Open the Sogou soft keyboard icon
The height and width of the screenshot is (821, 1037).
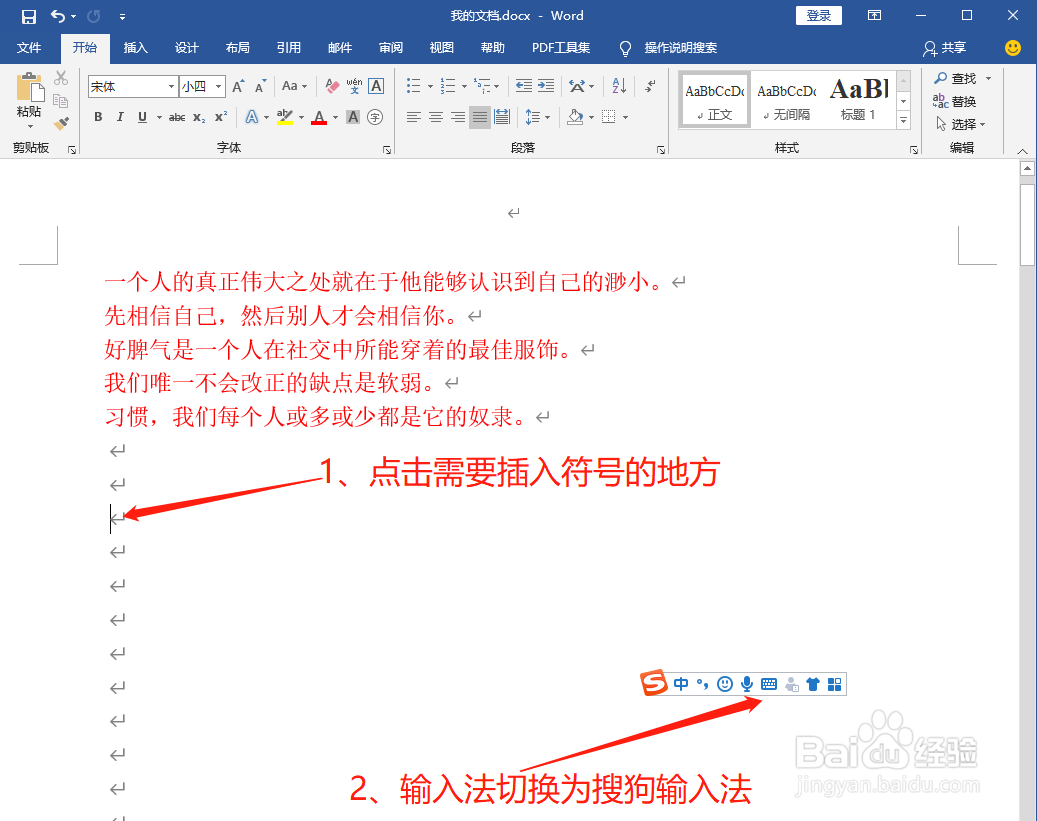point(768,683)
